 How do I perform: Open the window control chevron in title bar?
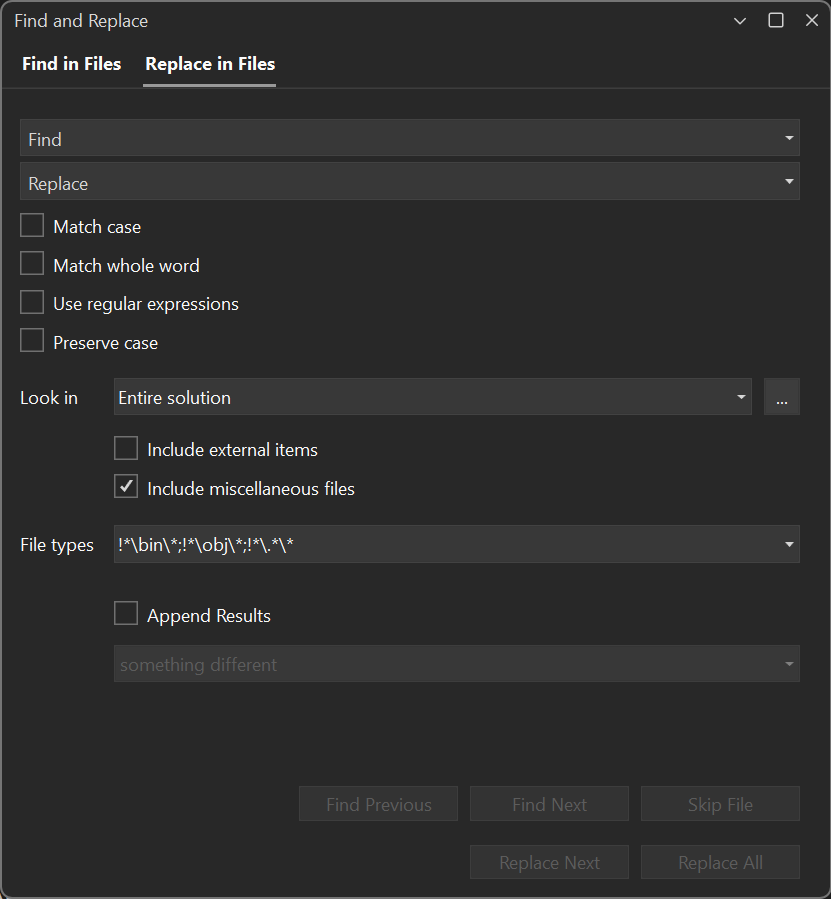[739, 20]
